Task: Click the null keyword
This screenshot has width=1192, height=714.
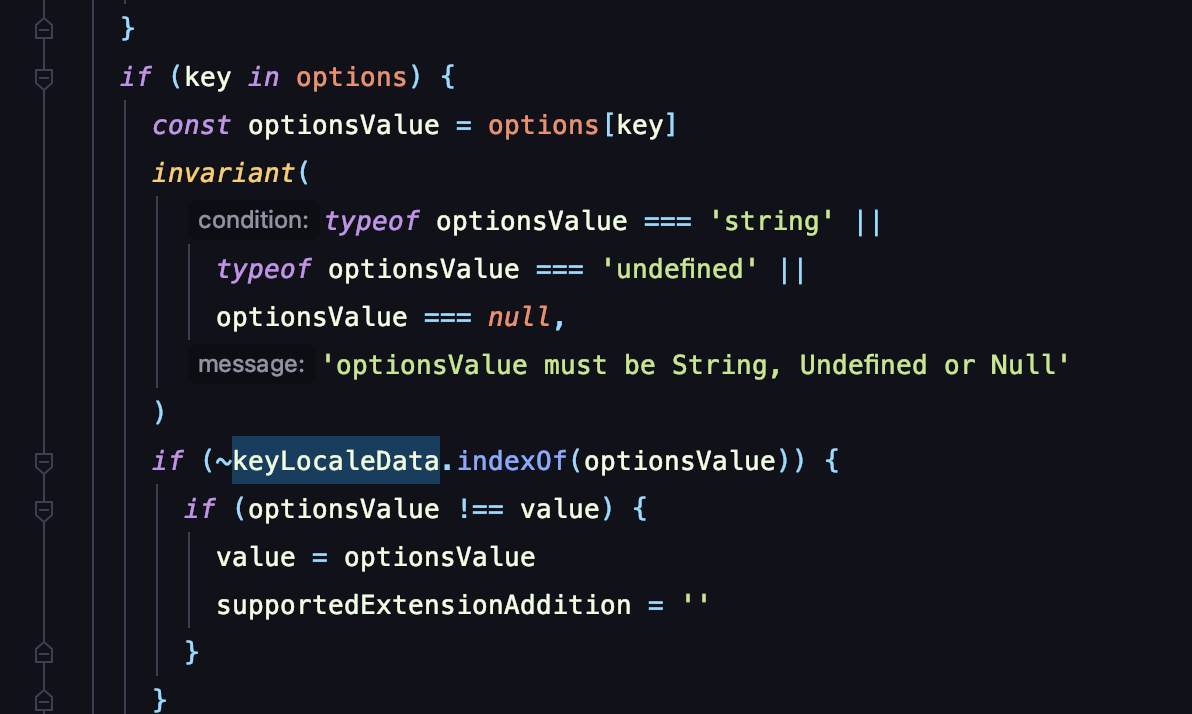Action: pos(519,317)
